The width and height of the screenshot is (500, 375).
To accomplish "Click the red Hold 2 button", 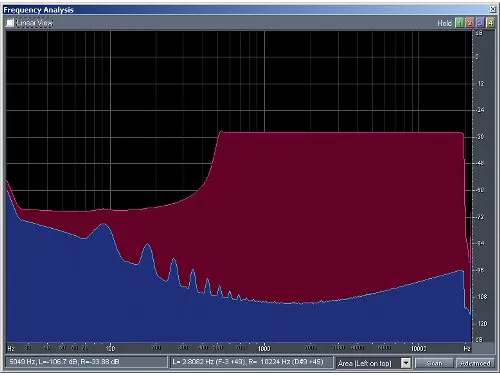I will tap(470, 23).
